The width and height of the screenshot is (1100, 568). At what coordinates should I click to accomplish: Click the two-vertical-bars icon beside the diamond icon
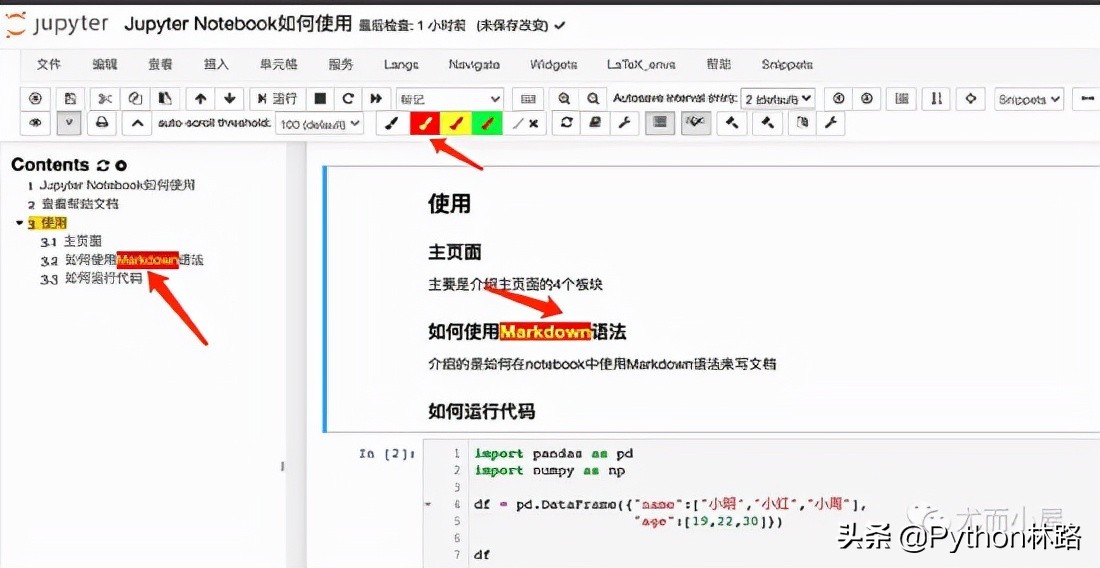tap(936, 99)
